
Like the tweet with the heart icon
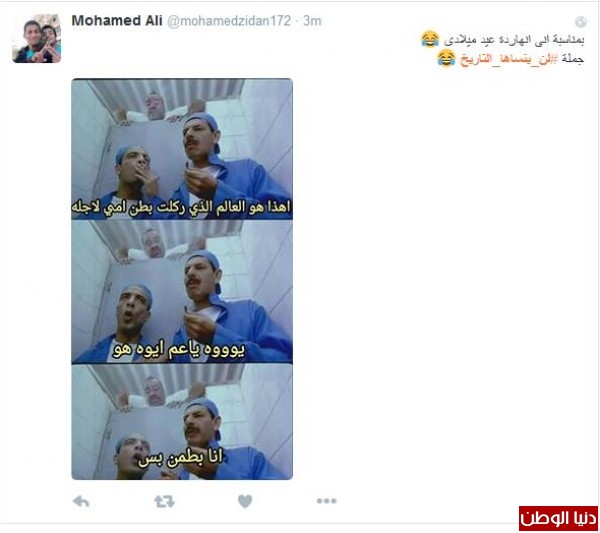(245, 501)
